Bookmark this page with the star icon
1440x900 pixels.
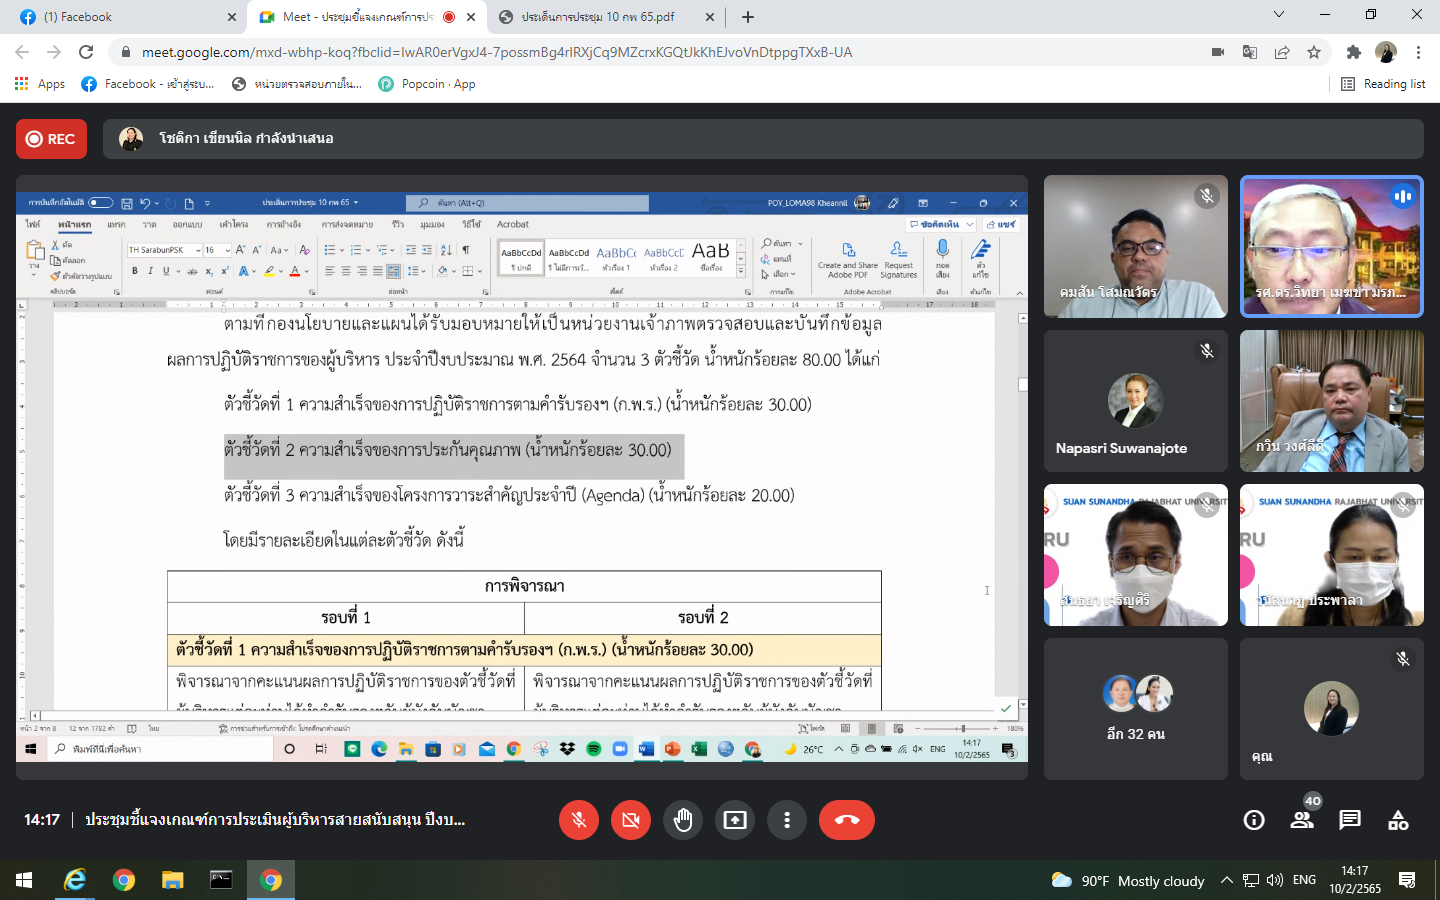1314,52
